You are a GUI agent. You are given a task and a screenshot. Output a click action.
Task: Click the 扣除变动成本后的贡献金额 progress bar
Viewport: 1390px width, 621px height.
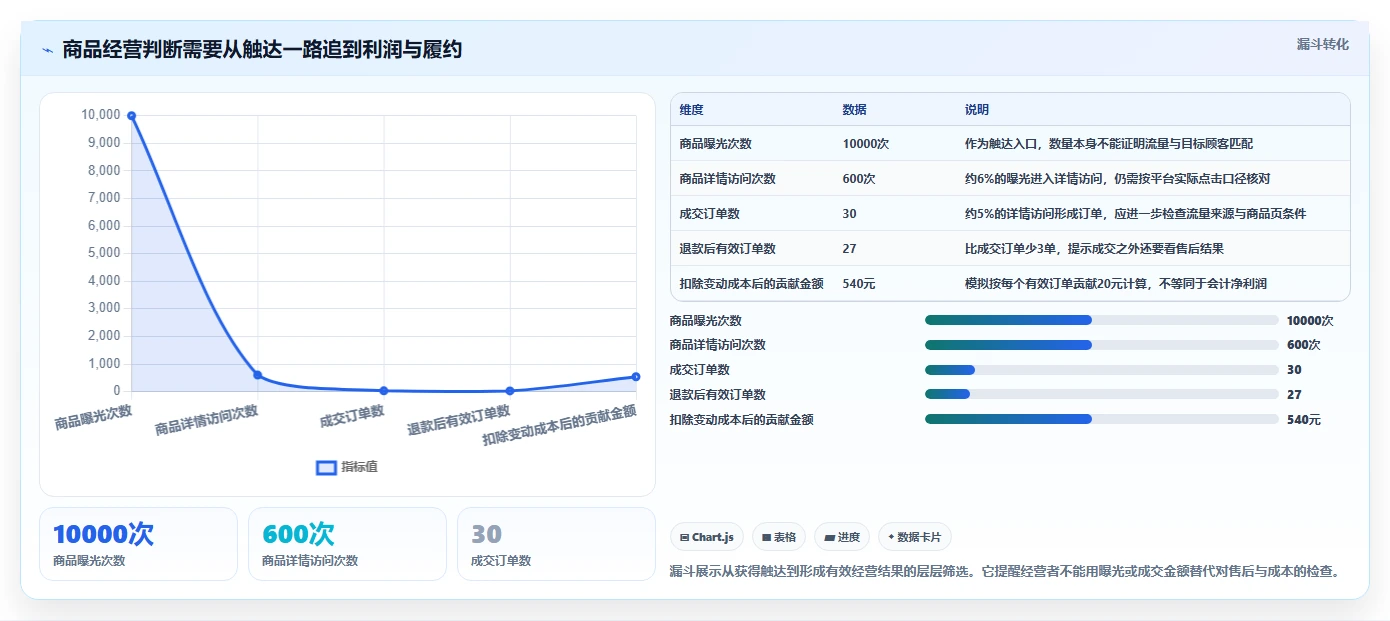(x=1101, y=420)
